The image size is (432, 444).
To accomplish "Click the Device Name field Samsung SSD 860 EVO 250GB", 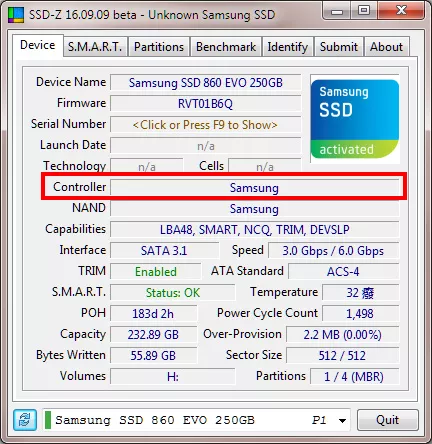I will pyautogui.click(x=206, y=83).
